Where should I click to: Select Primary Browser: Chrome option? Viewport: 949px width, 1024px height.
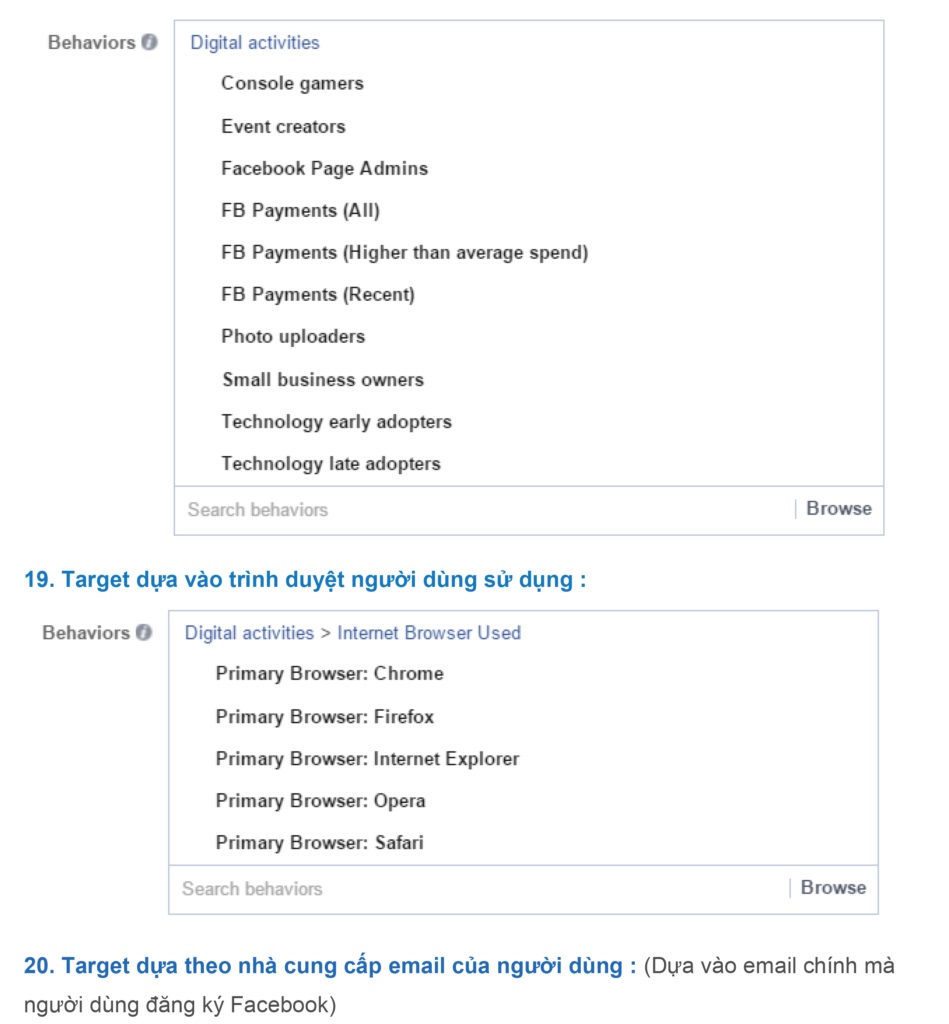329,674
